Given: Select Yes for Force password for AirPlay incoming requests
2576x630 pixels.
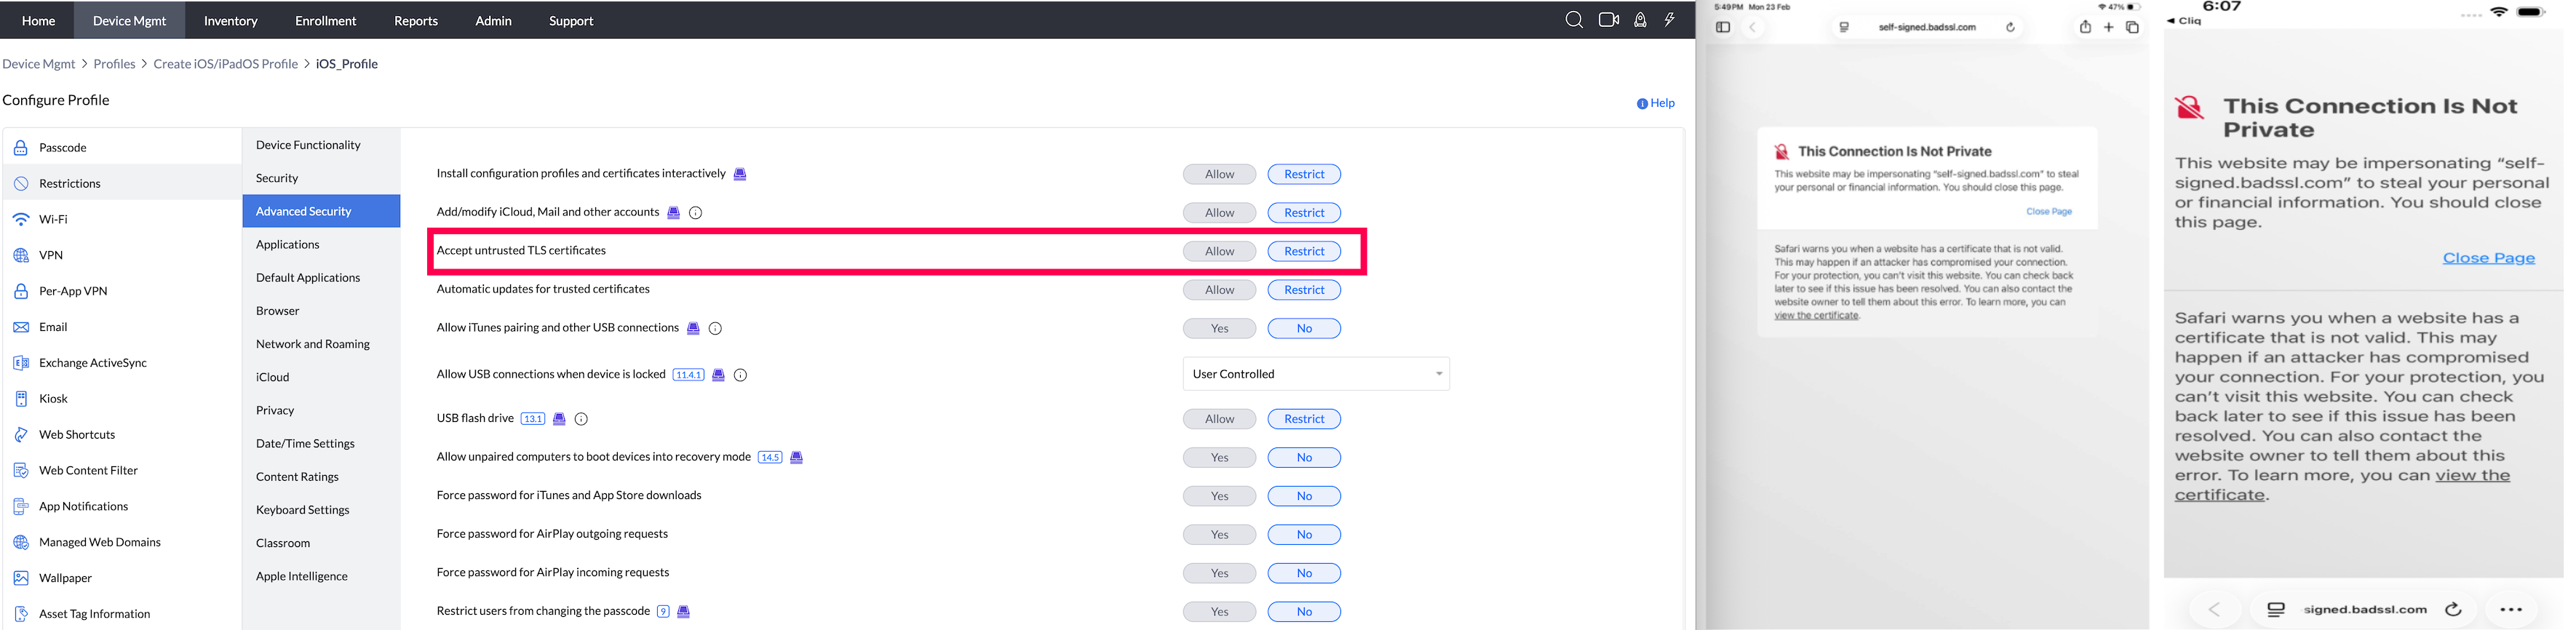Looking at the screenshot, I should click(x=1219, y=573).
